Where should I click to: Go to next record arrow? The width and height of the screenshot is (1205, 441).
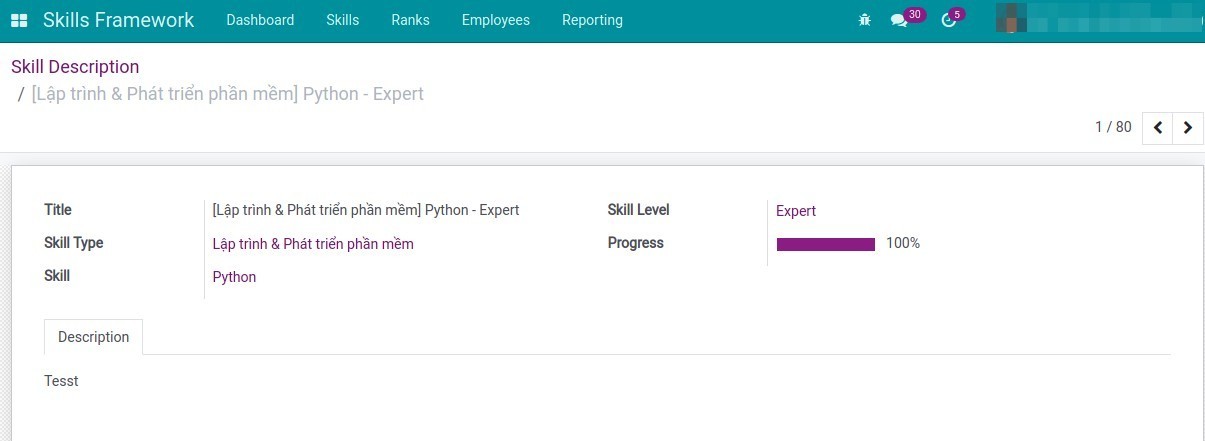coord(1187,127)
